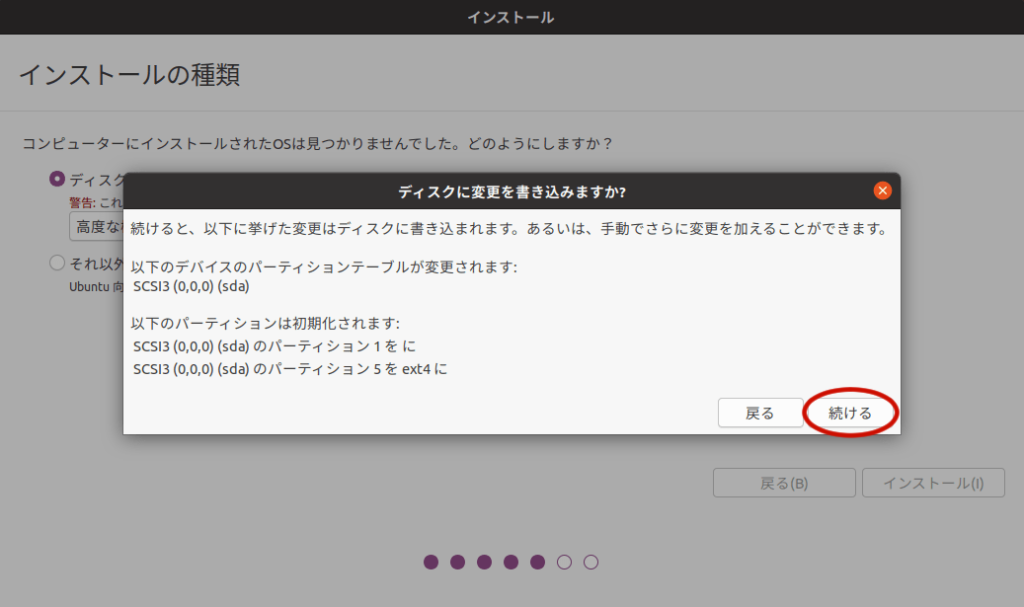
Task: Click the last unfilled progress dot
Action: pos(592,562)
